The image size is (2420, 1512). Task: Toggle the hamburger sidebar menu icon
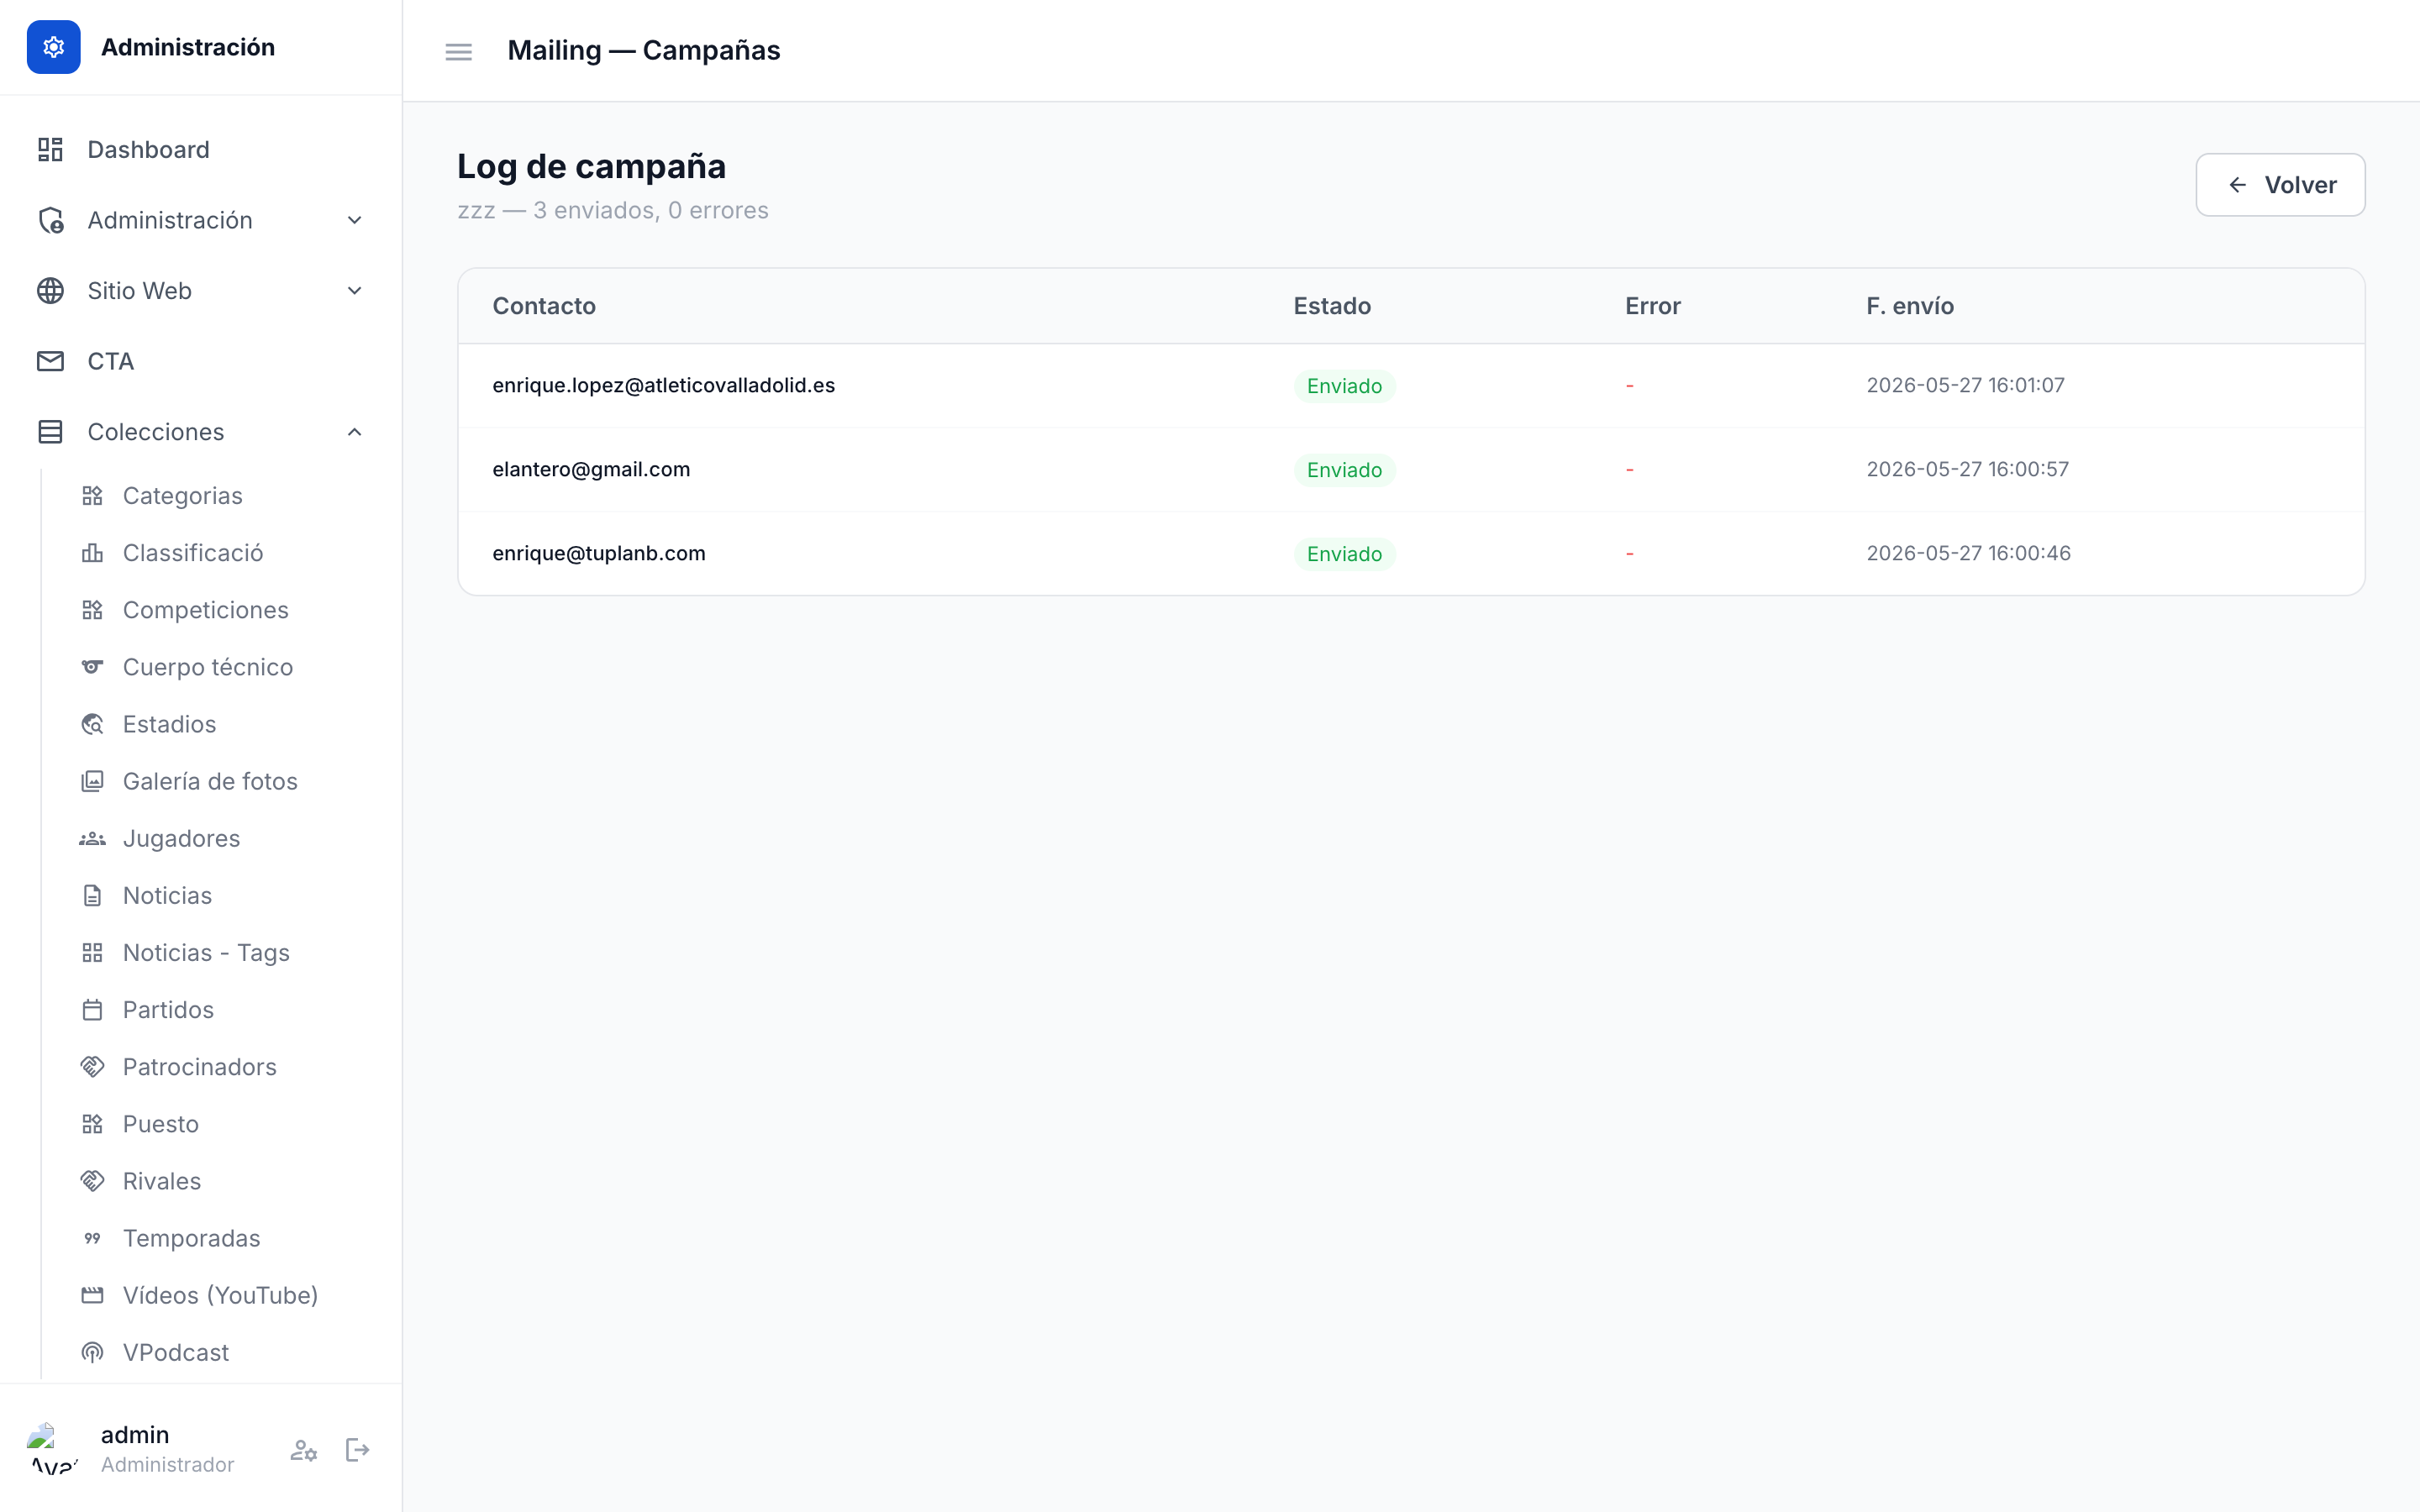[458, 51]
